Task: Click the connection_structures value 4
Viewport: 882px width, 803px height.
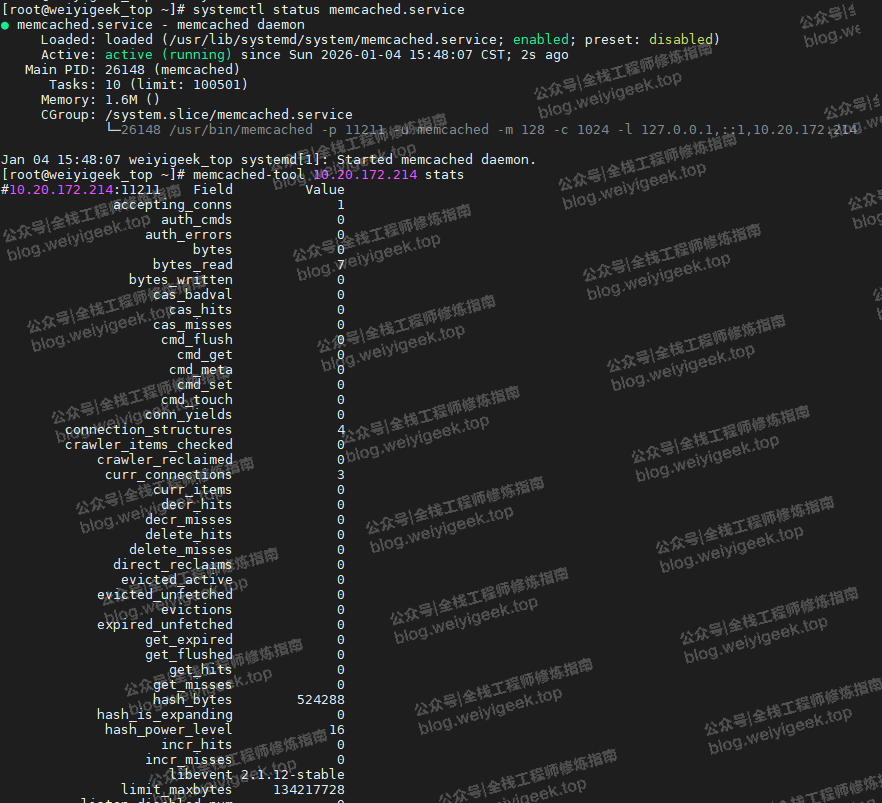Action: tap(341, 430)
